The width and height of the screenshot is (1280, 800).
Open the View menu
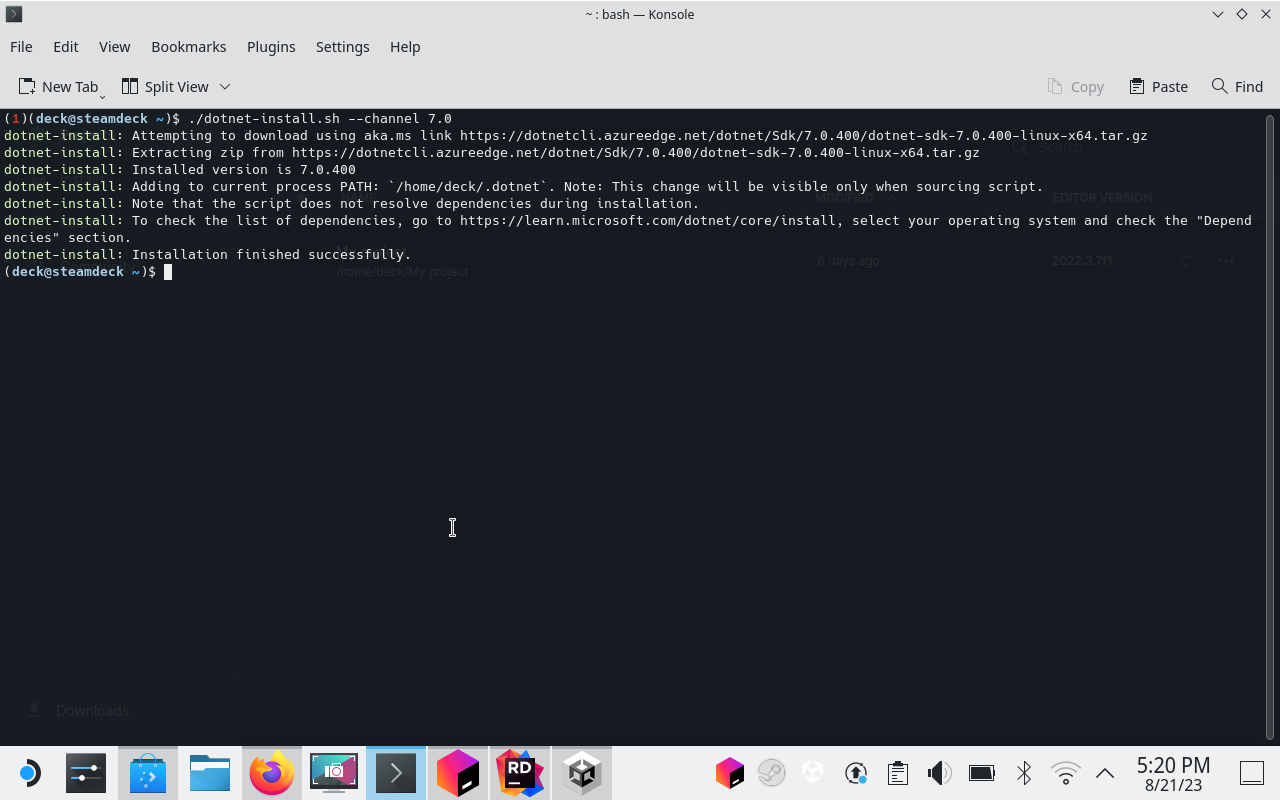(x=114, y=47)
